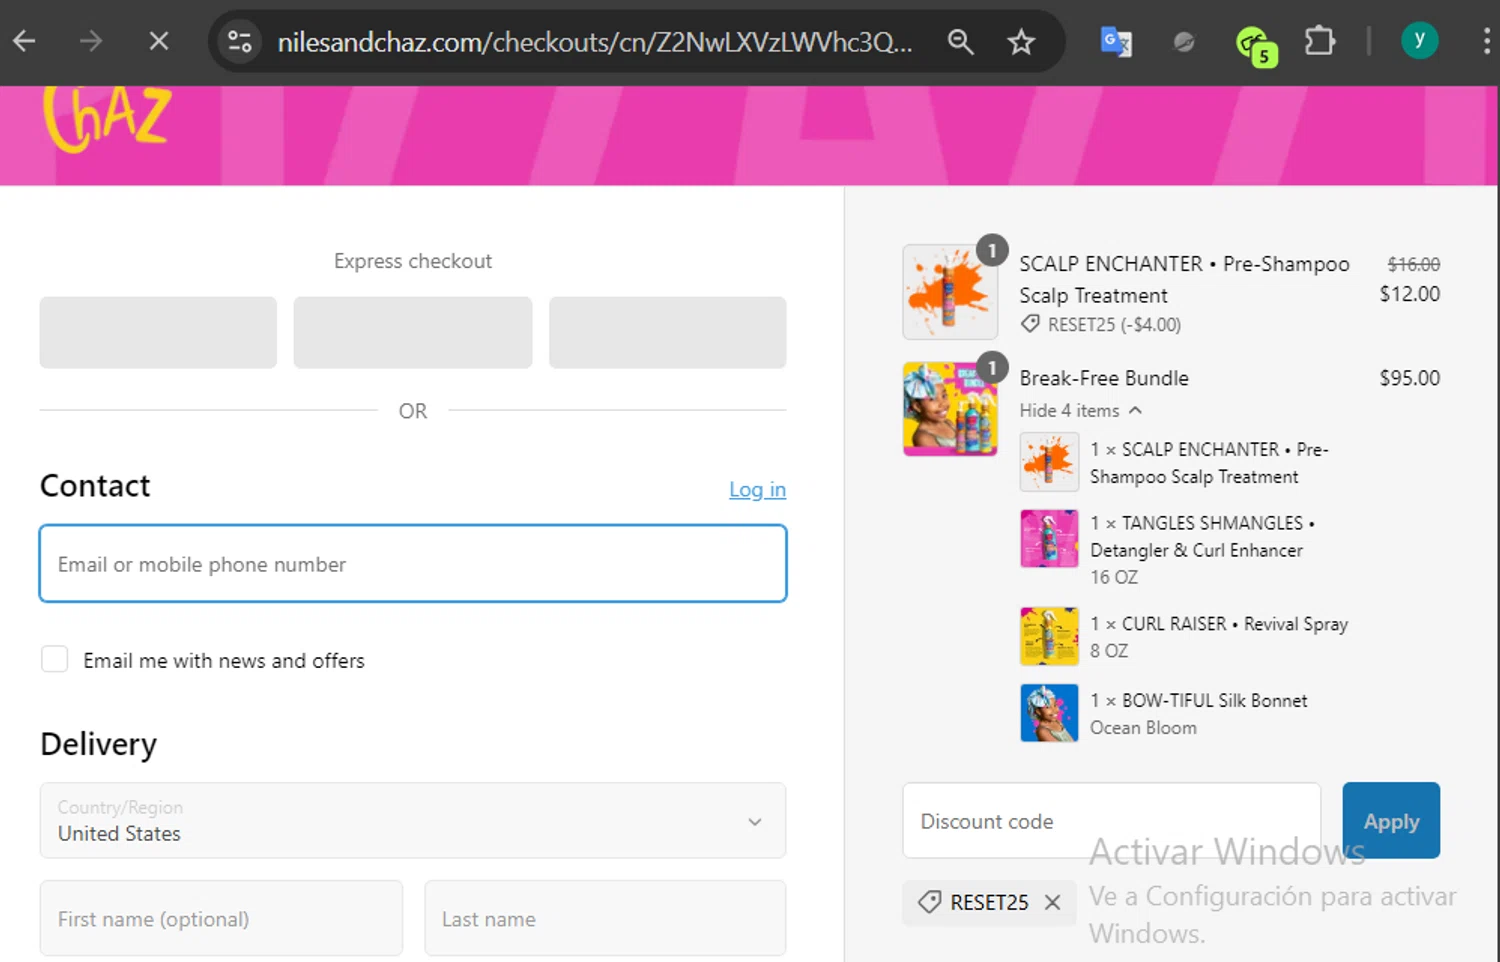Click the Scalp Enchanter product thumbnail
The height and width of the screenshot is (962, 1500).
(x=949, y=292)
